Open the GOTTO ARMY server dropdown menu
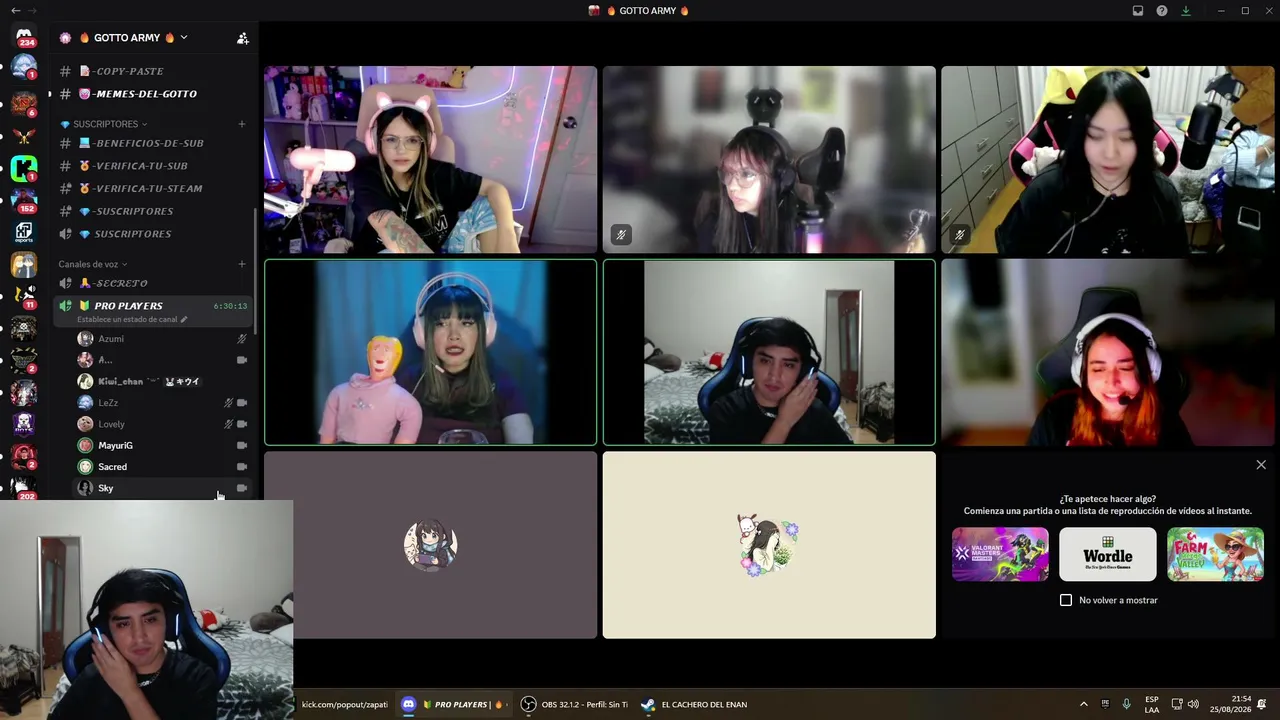The image size is (1280, 720). tap(183, 38)
